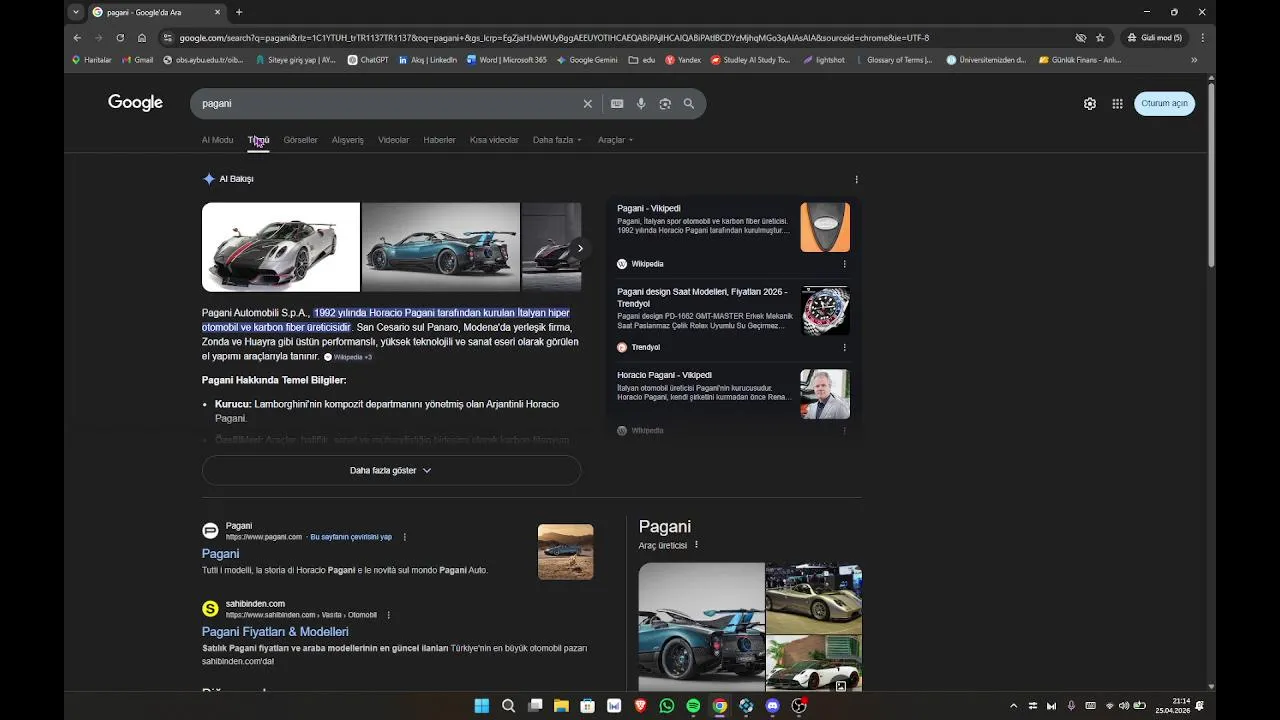Open Chrome three-dot menu
The width and height of the screenshot is (1280, 720).
(1202, 38)
